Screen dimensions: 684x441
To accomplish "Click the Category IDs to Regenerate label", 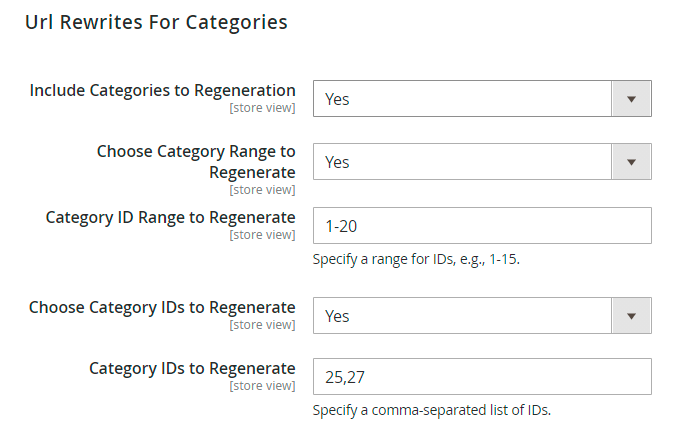I will [x=192, y=368].
